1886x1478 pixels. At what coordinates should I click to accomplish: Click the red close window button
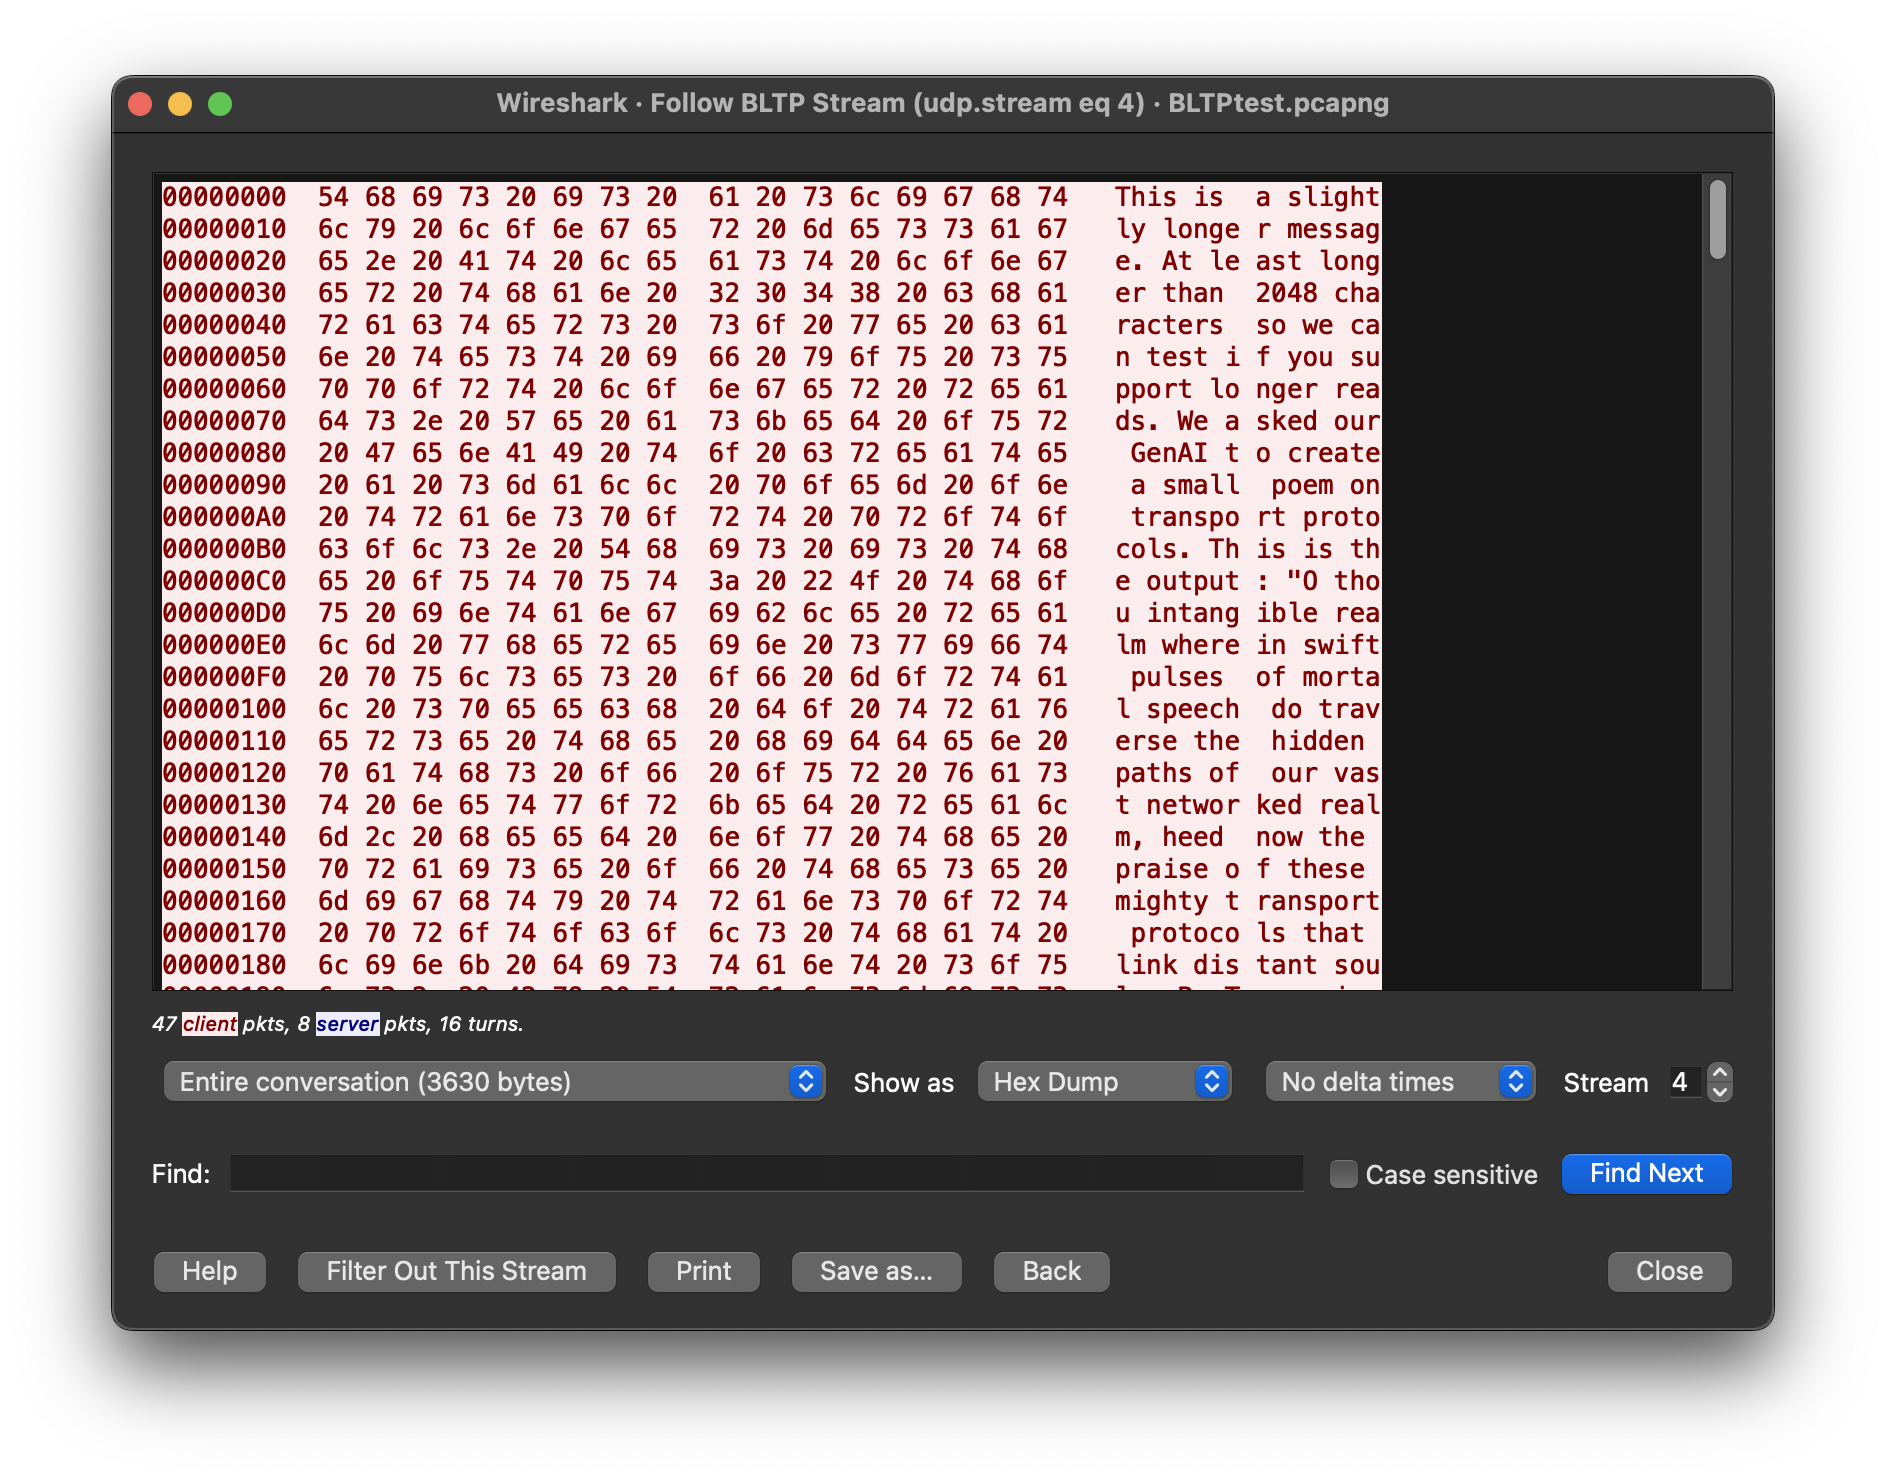tap(141, 104)
